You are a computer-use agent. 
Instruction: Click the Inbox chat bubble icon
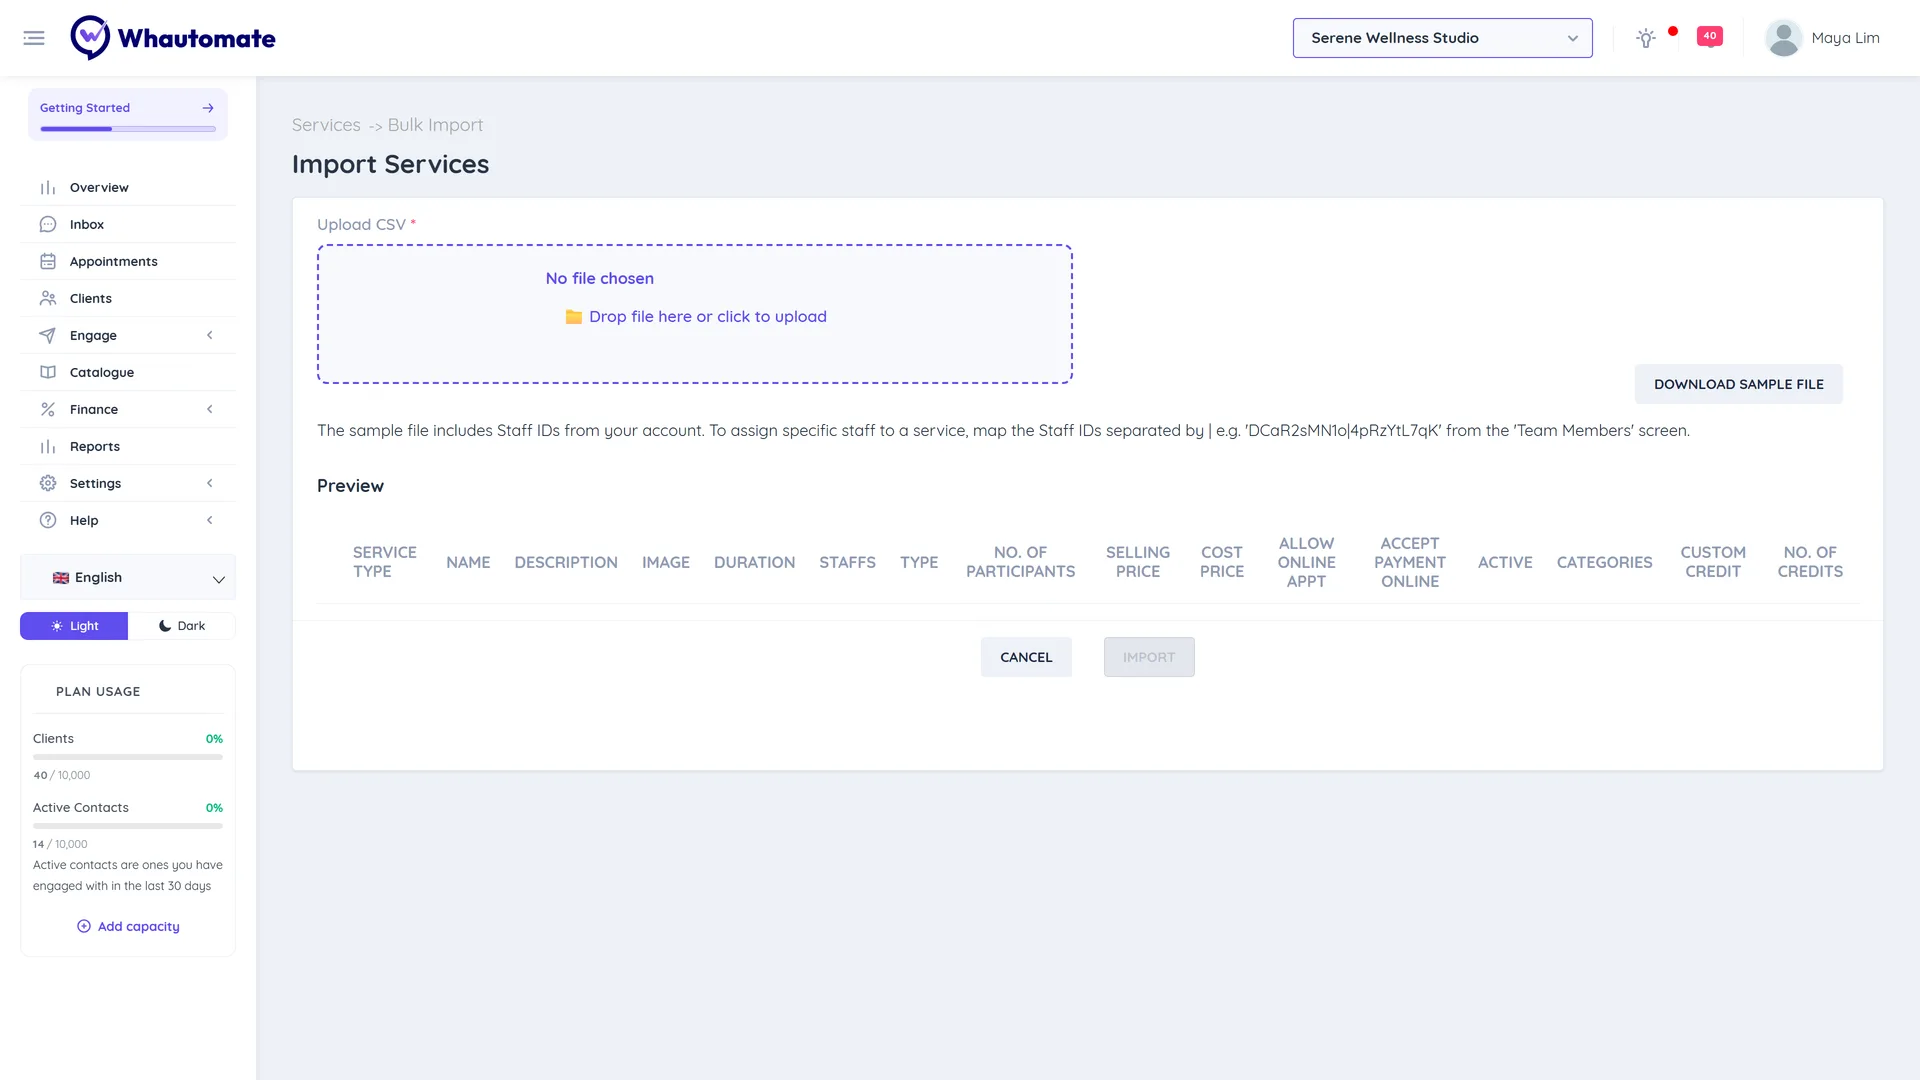click(x=48, y=225)
